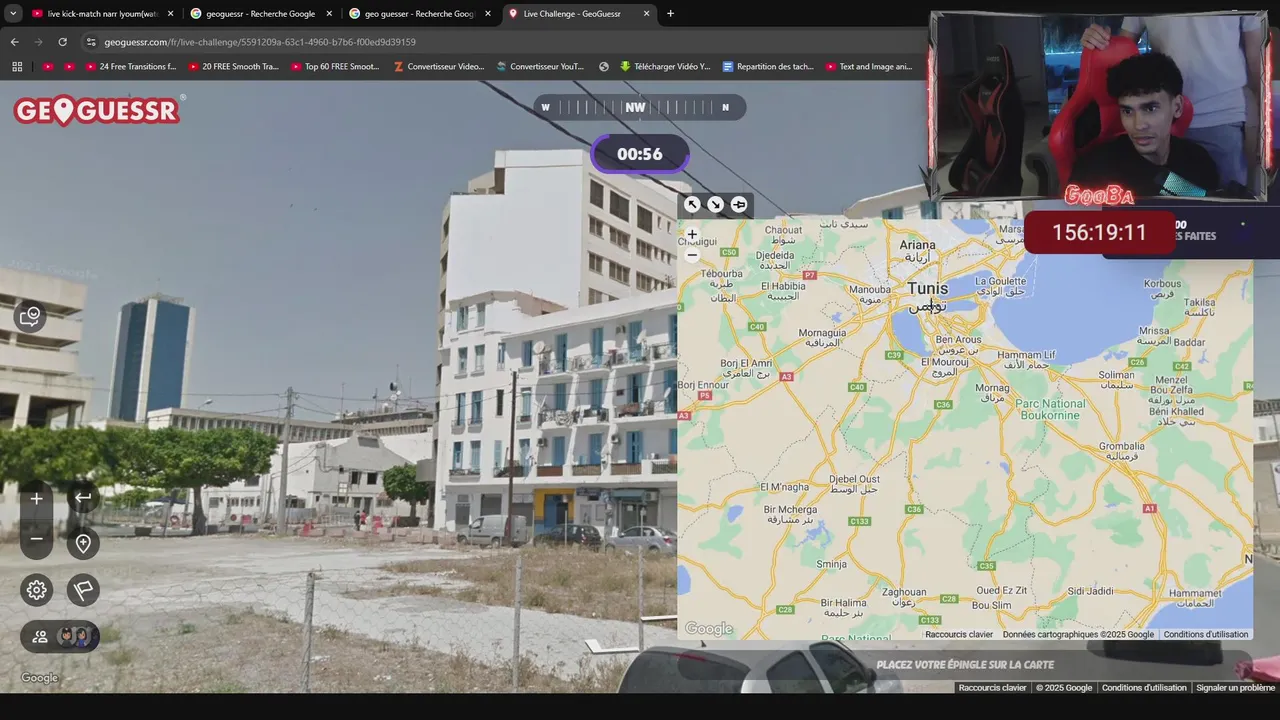Open the globe icon bookmark
The width and height of the screenshot is (1280, 720).
click(604, 67)
